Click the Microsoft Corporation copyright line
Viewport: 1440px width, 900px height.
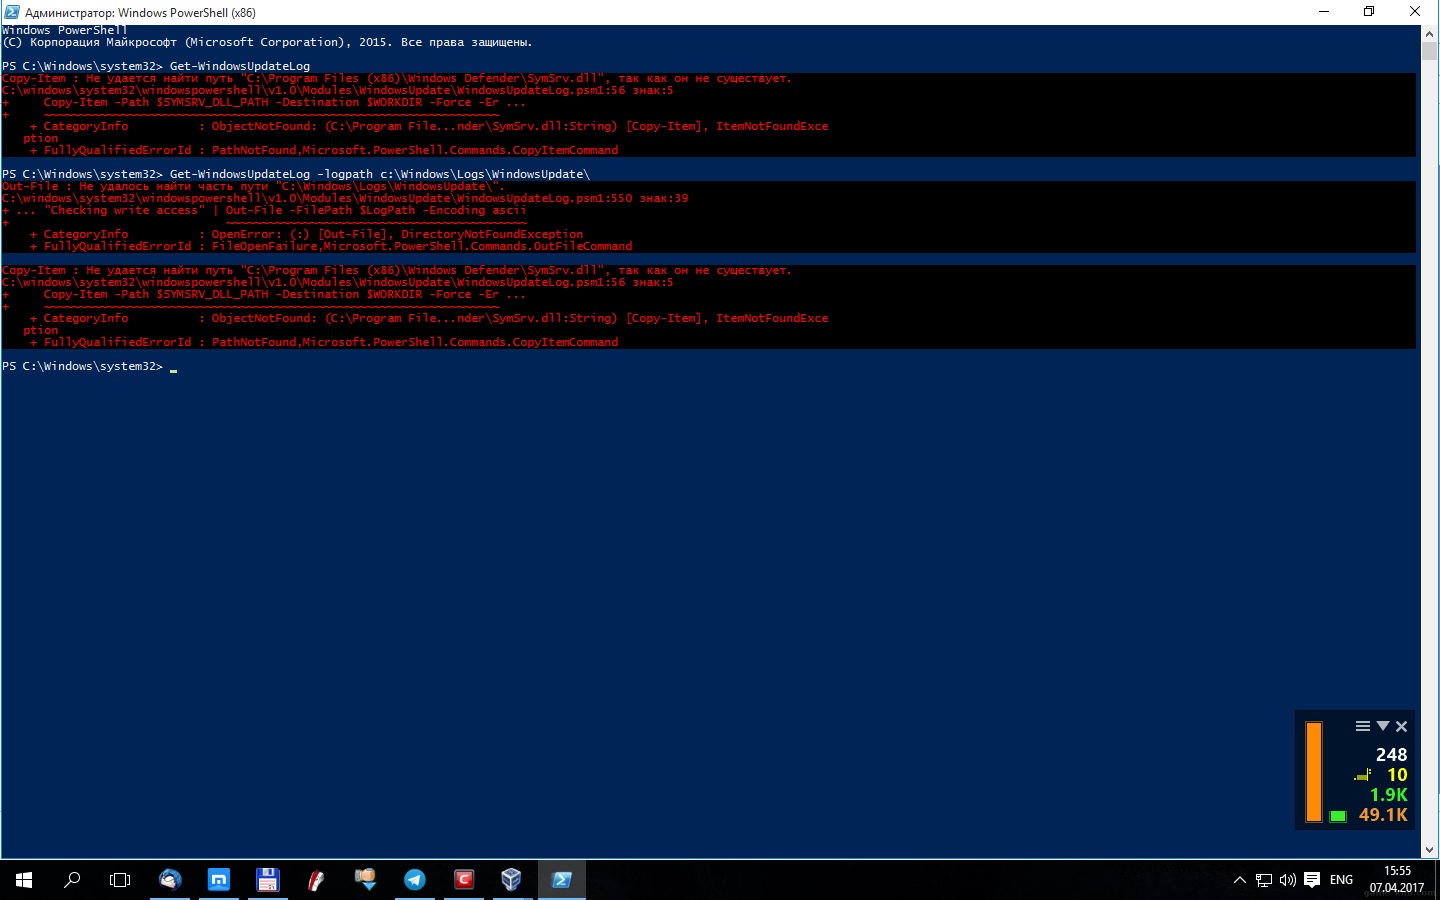267,42
